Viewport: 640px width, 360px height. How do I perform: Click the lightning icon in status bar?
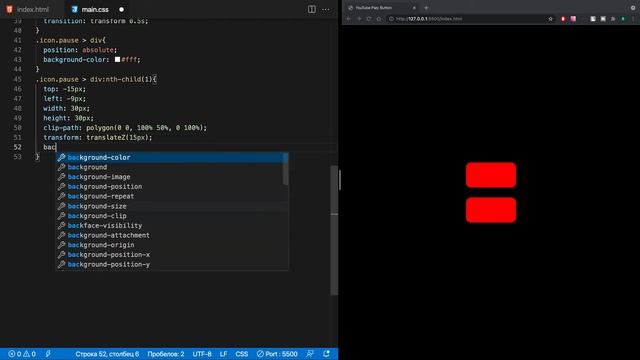(48, 354)
